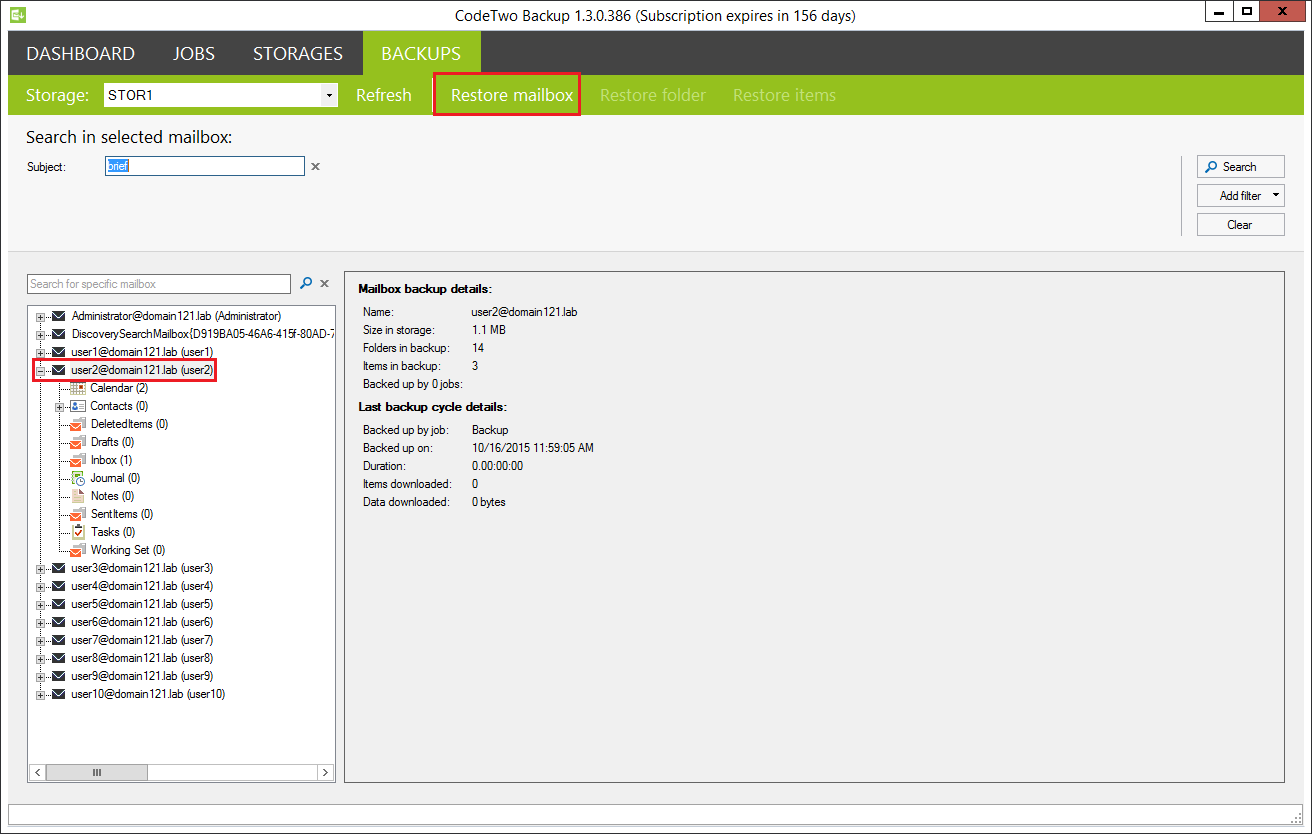The image size is (1312, 834).
Task: Select the BACKUPS tab
Action: tap(421, 54)
